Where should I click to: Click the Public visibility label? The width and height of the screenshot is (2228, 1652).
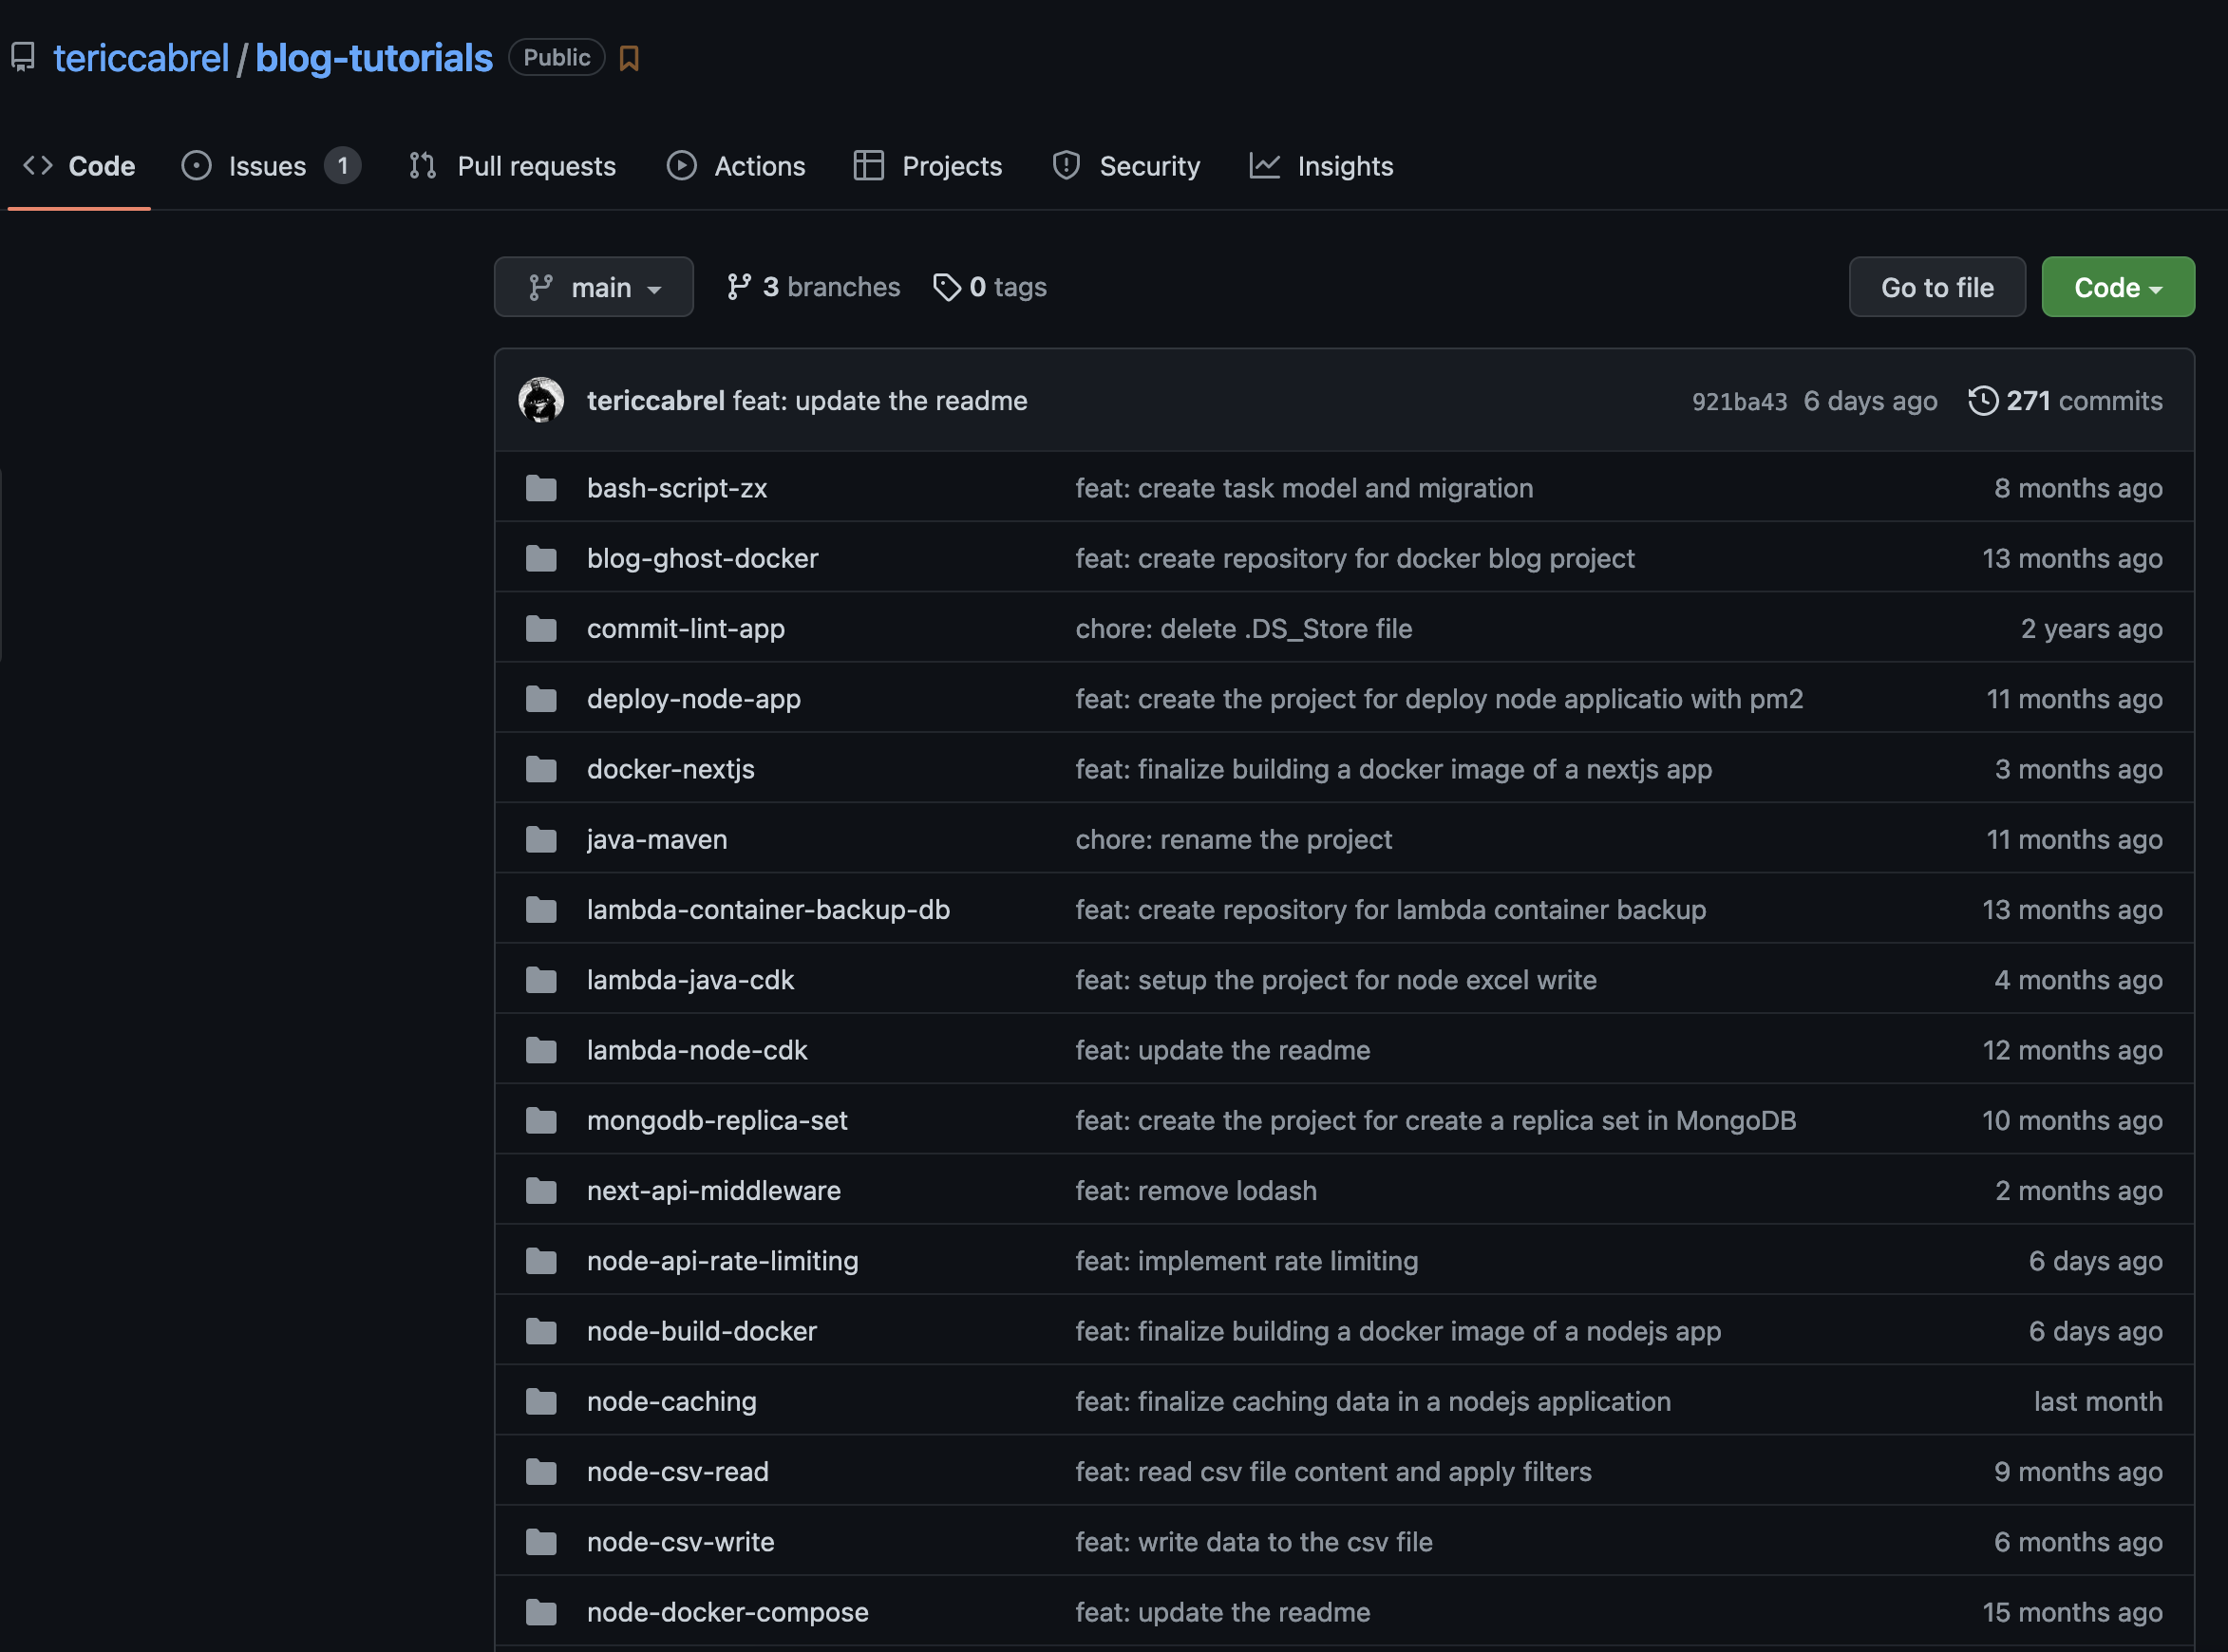click(x=557, y=57)
